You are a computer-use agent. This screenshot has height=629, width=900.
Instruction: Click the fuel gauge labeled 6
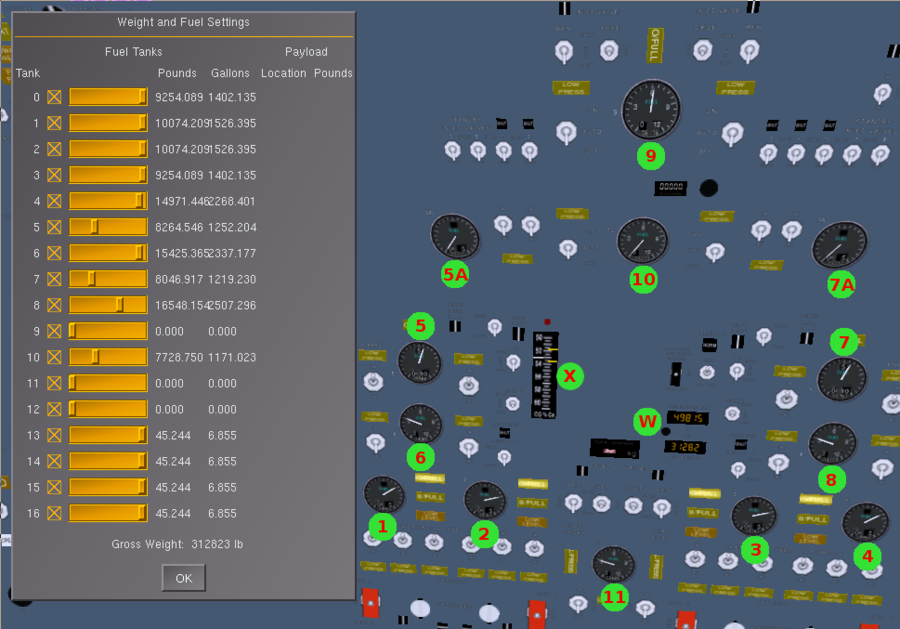point(421,423)
